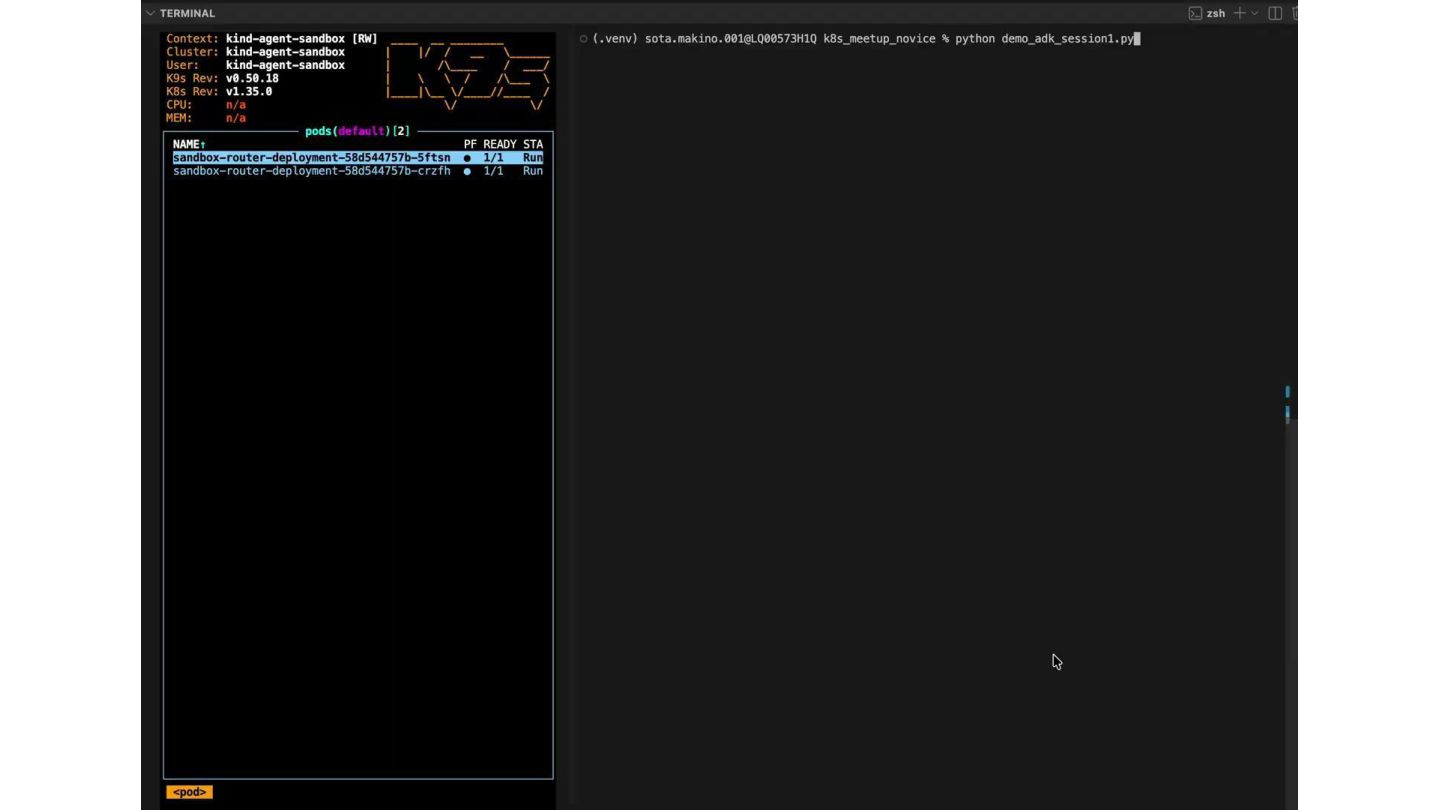Click the (.venv) prompt prefix

click(615, 39)
